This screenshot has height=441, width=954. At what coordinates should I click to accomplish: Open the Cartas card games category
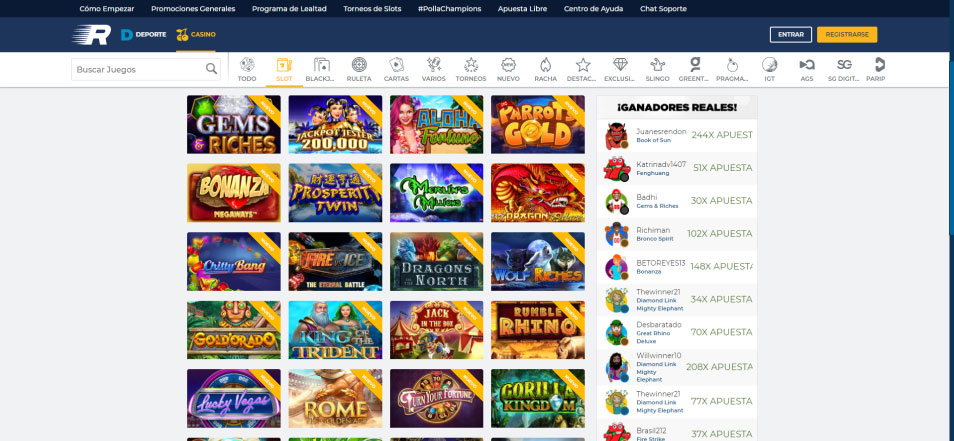(x=396, y=65)
